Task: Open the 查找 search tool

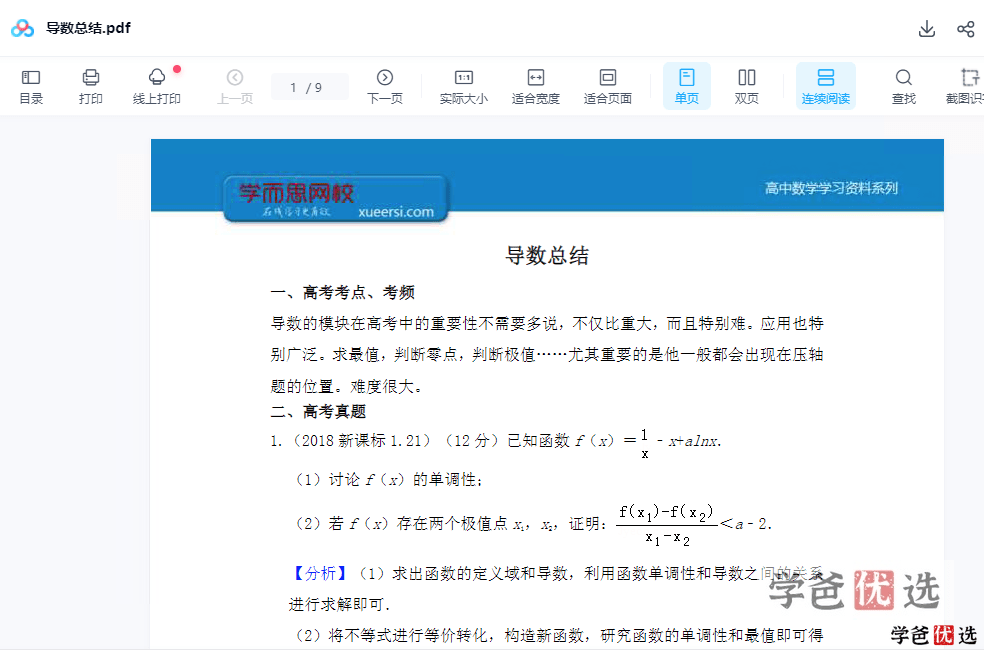Action: (904, 87)
